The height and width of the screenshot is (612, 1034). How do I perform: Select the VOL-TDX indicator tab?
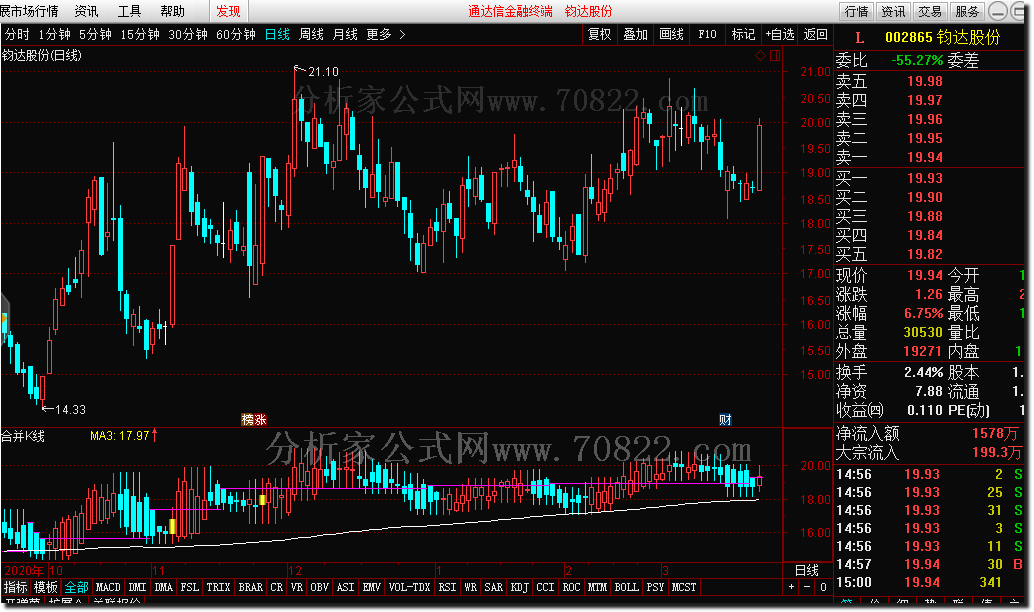(x=410, y=587)
